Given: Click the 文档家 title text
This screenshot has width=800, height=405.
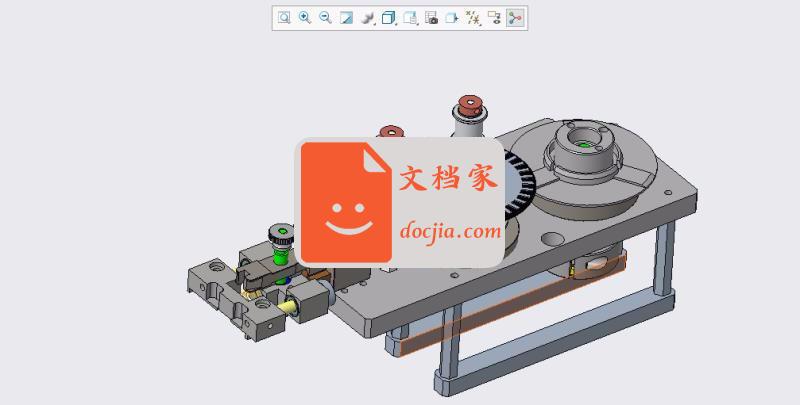Looking at the screenshot, I should [x=448, y=178].
